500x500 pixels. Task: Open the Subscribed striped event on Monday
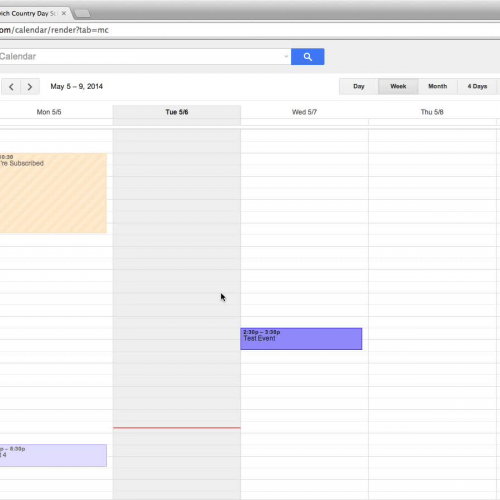click(x=53, y=193)
